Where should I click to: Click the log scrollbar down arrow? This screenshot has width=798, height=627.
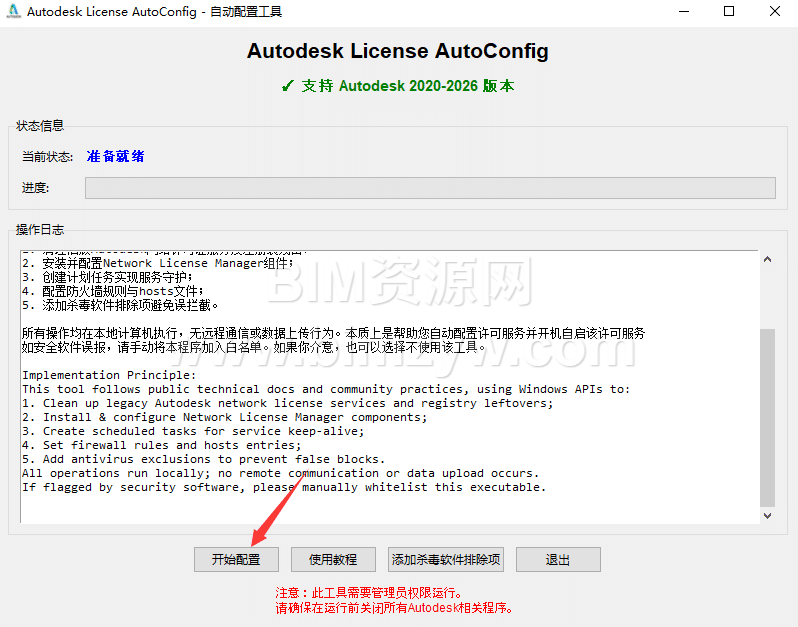pyautogui.click(x=767, y=515)
